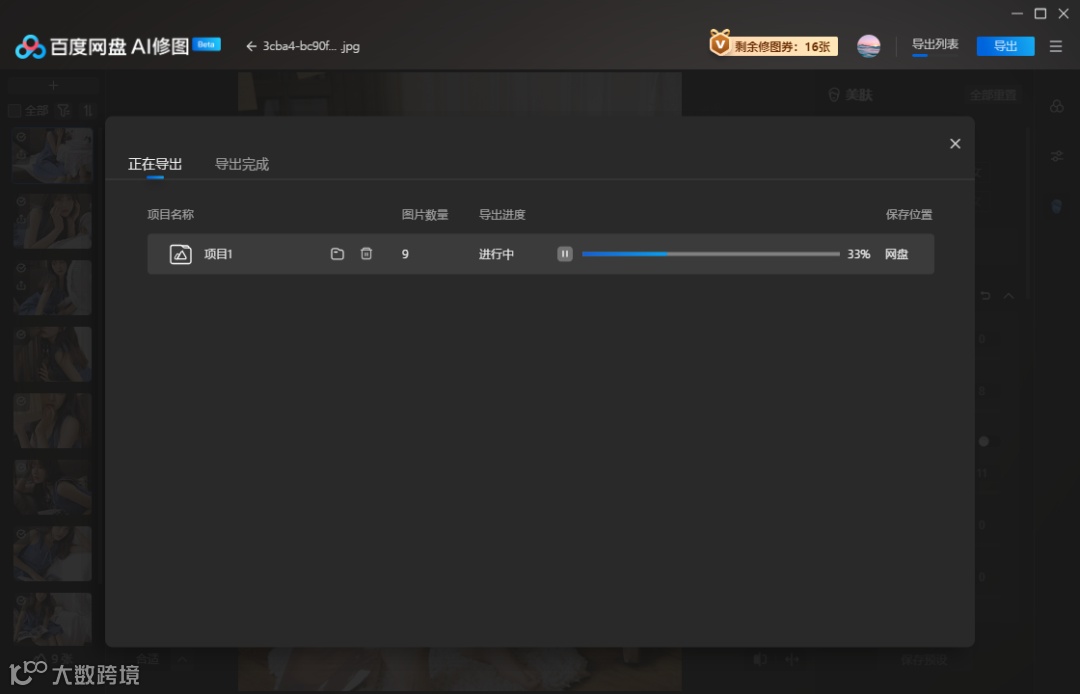The height and width of the screenshot is (694, 1080).
Task: Open the 美肤 skin beauty panel
Action: (850, 95)
